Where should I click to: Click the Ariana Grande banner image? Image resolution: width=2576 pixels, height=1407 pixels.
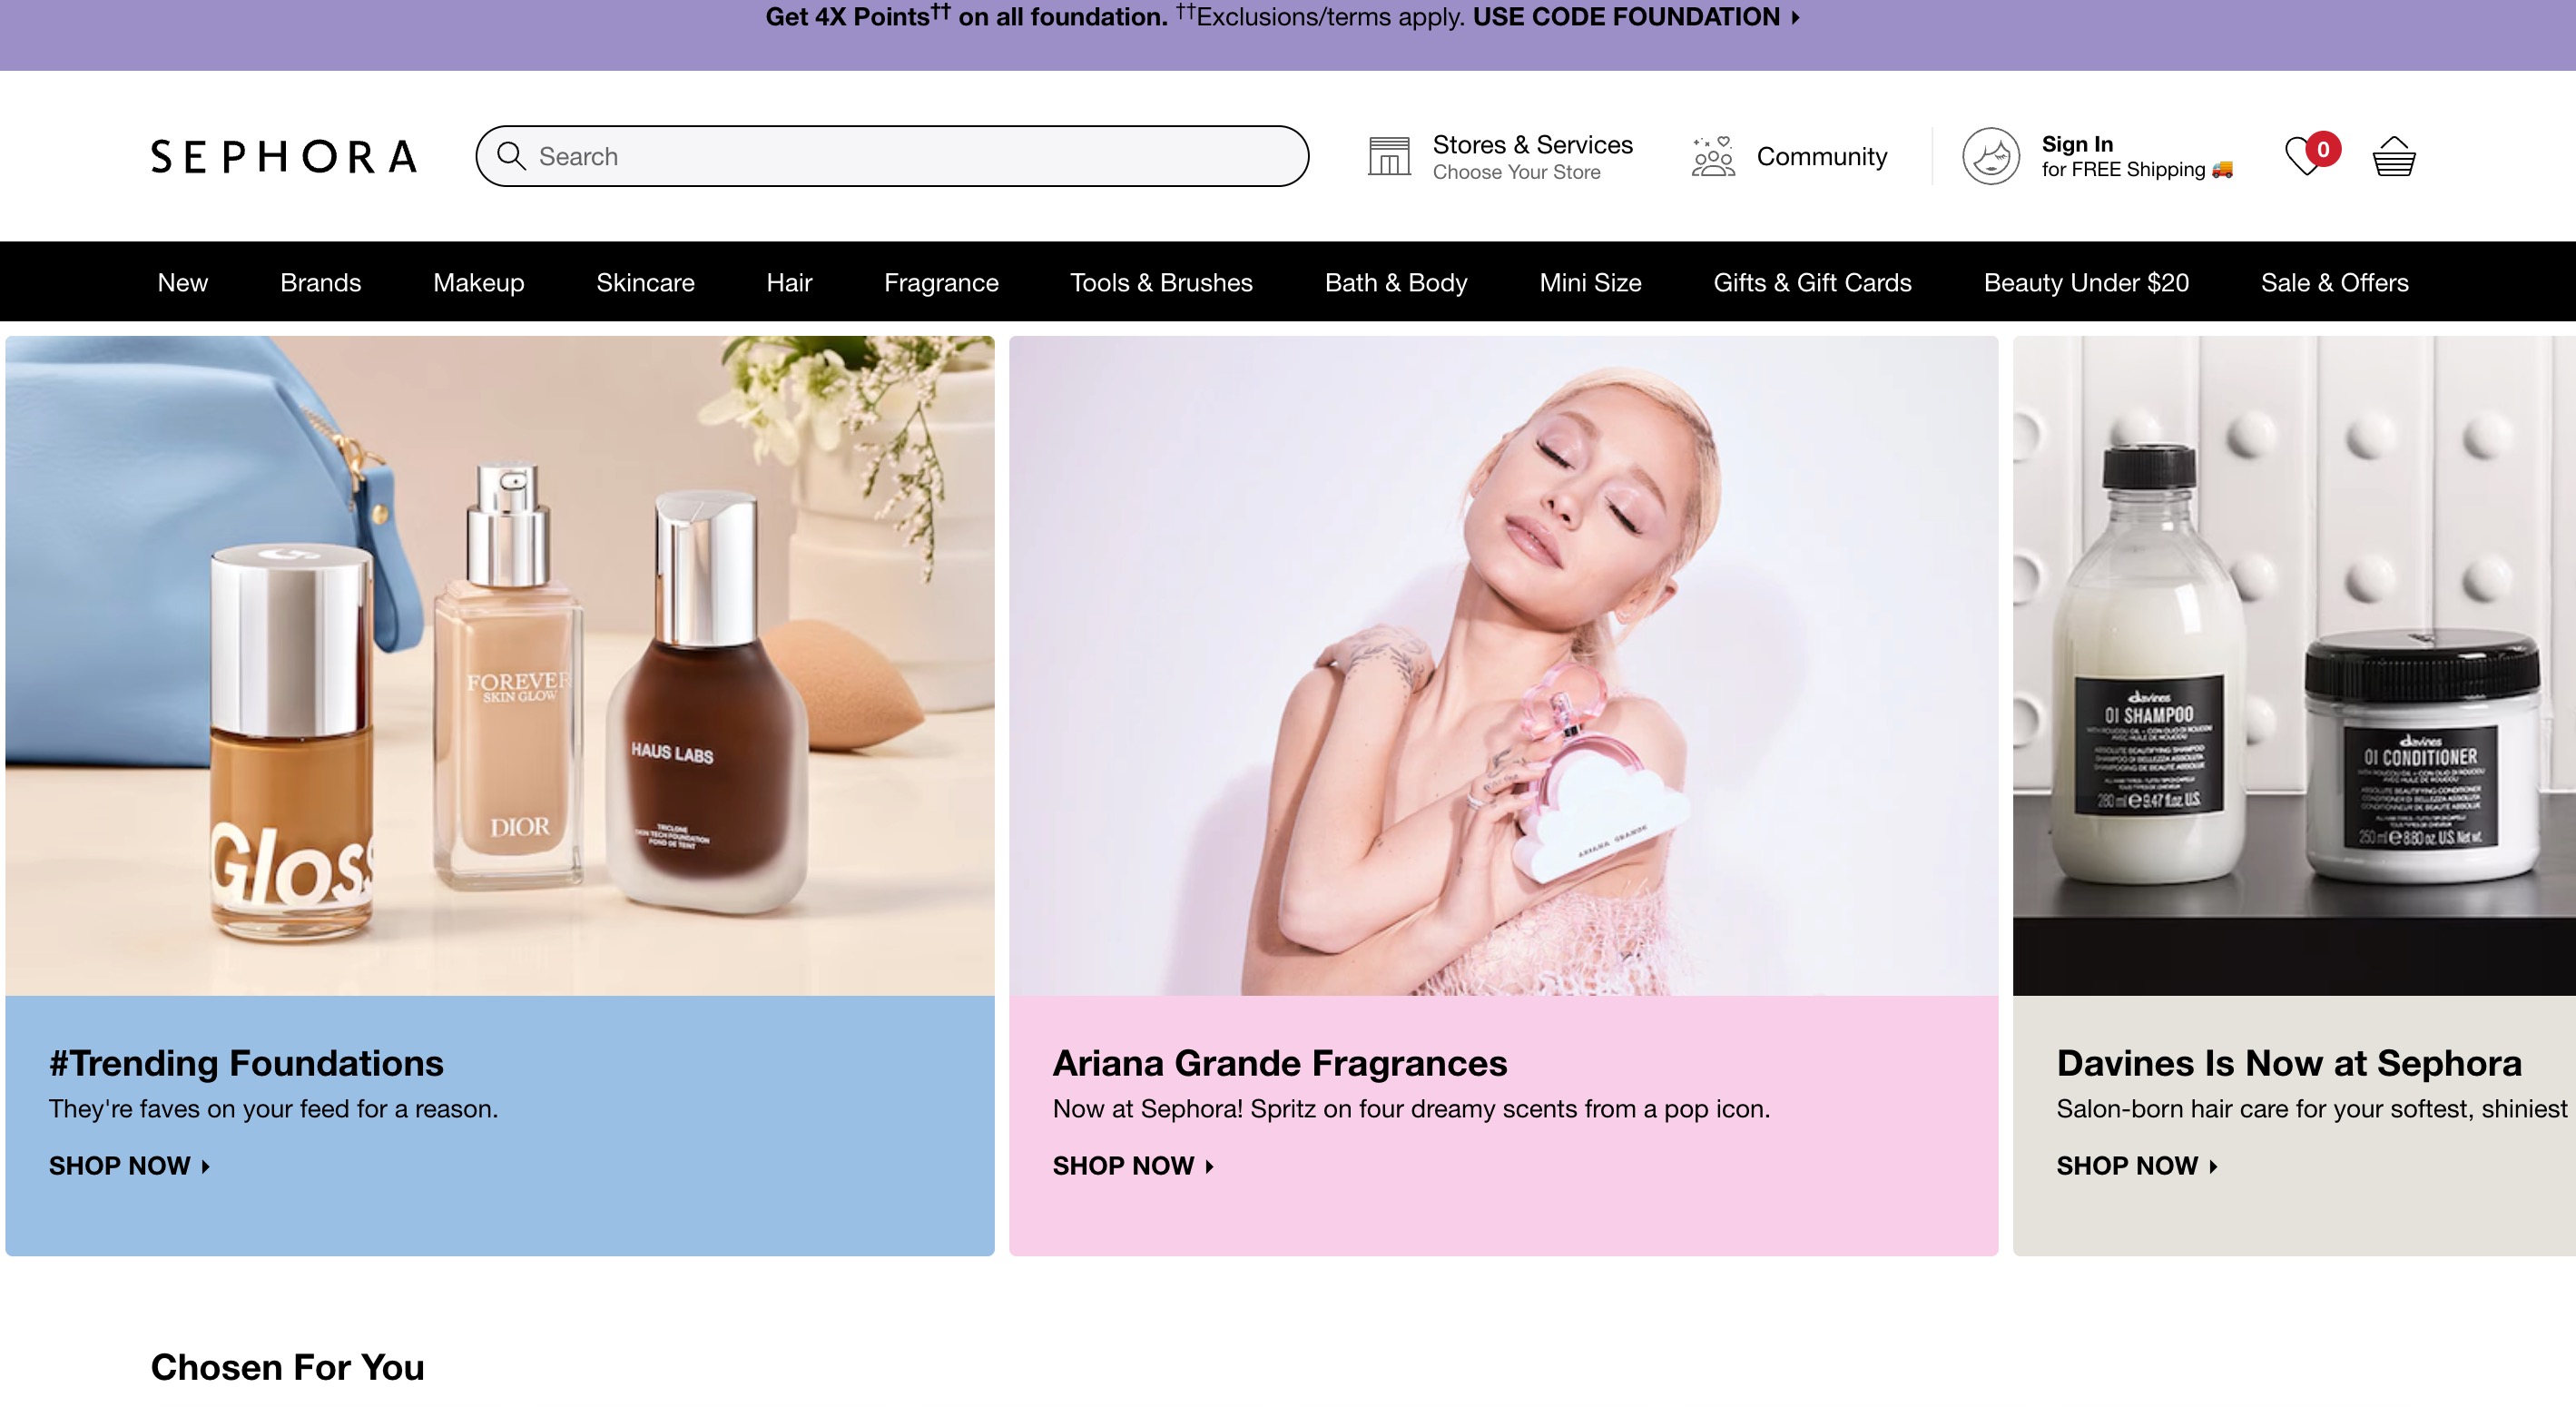pos(1503,665)
